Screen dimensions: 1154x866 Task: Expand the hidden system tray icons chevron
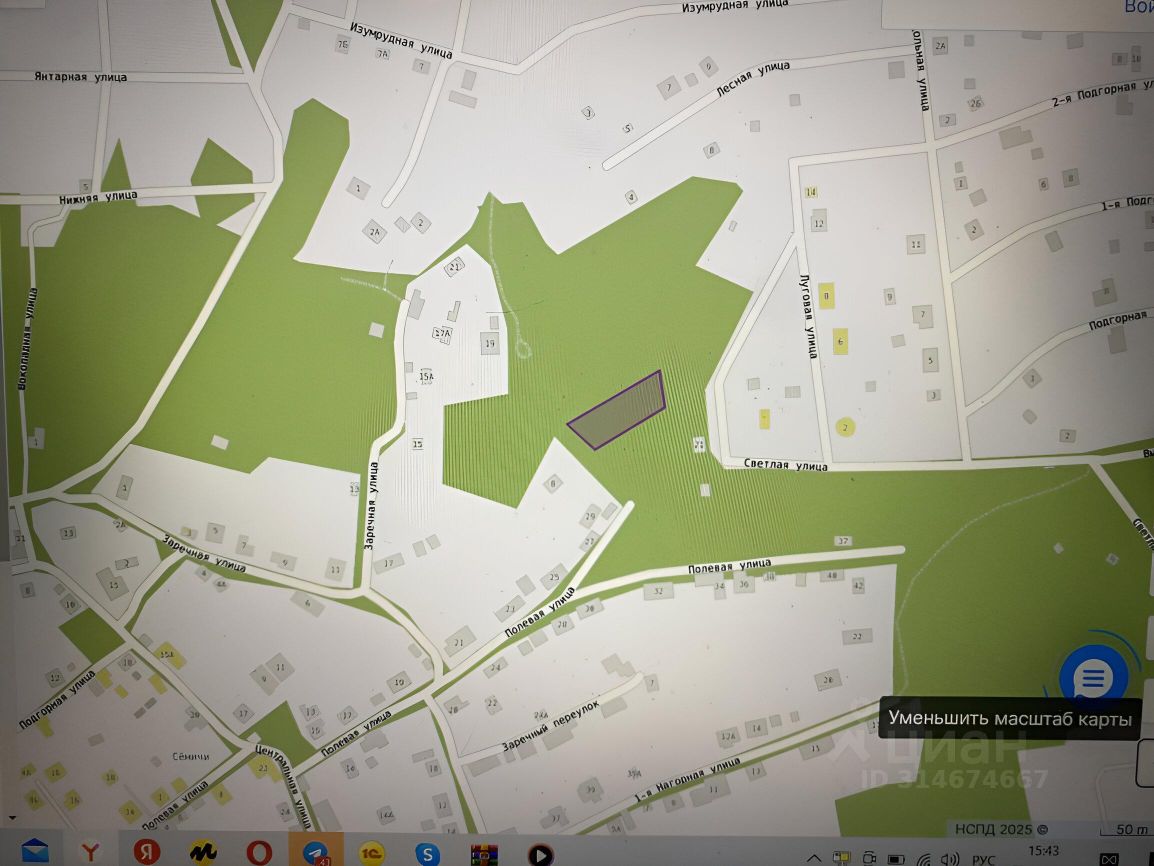[814, 858]
